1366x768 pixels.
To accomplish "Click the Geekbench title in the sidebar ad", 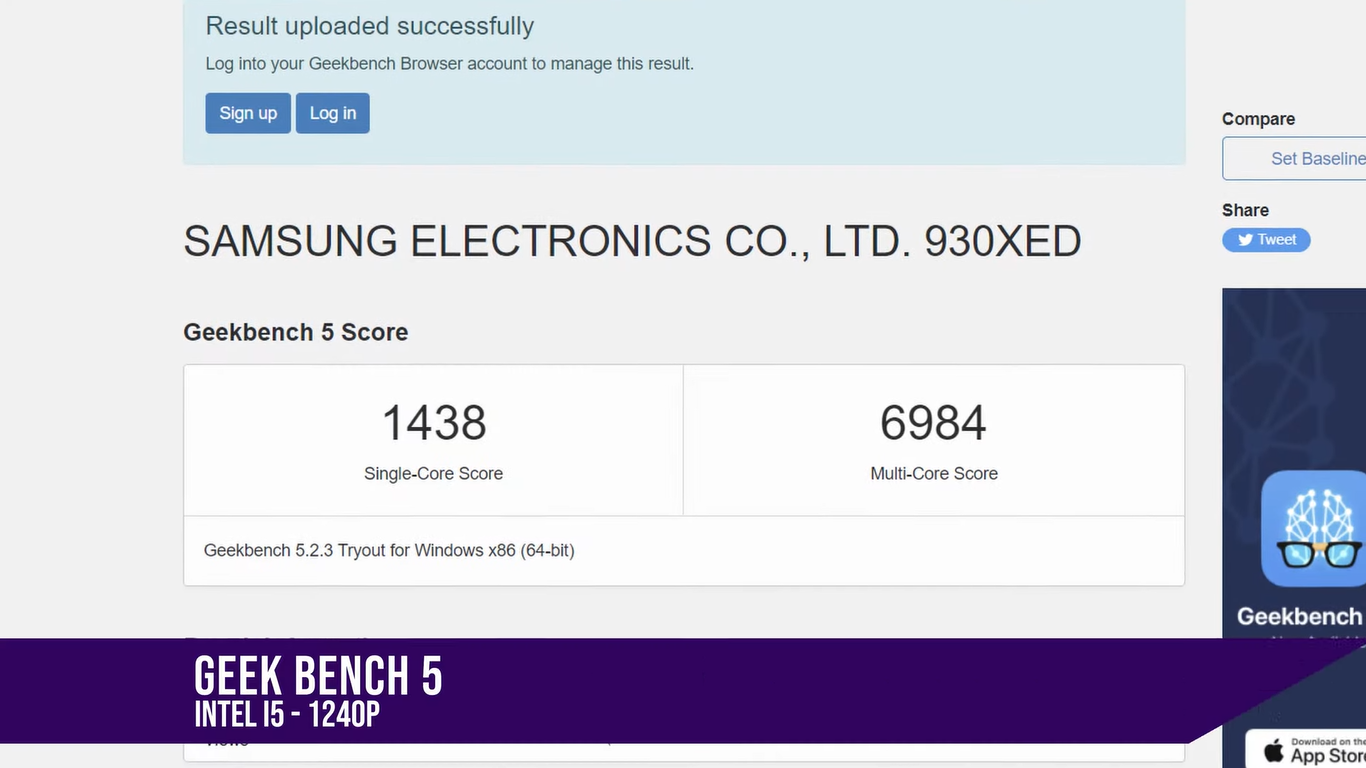I will (1300, 616).
